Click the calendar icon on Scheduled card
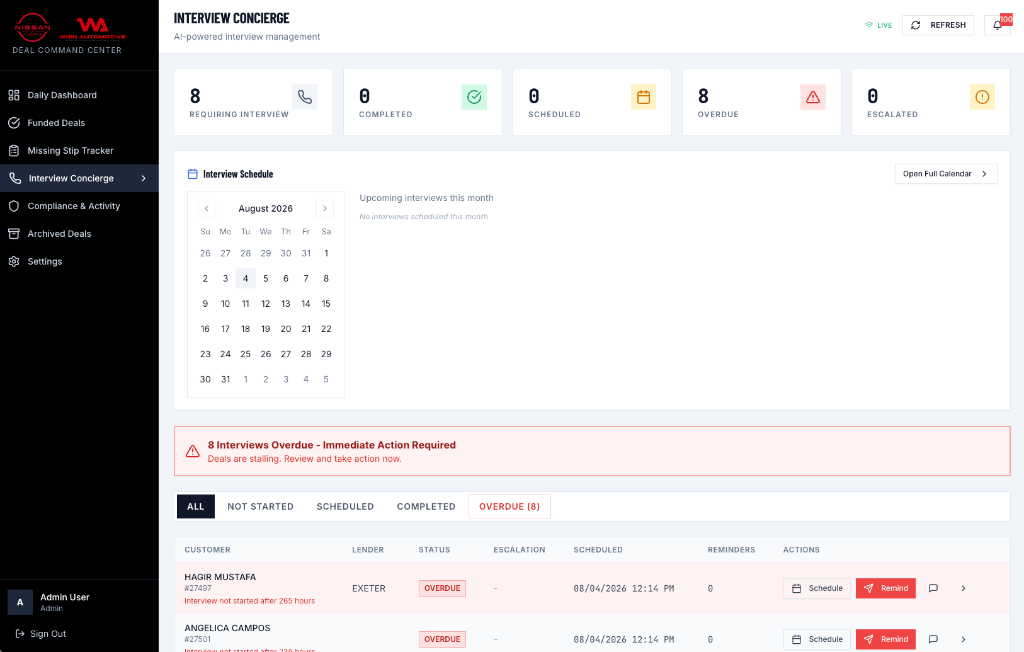 coord(643,97)
